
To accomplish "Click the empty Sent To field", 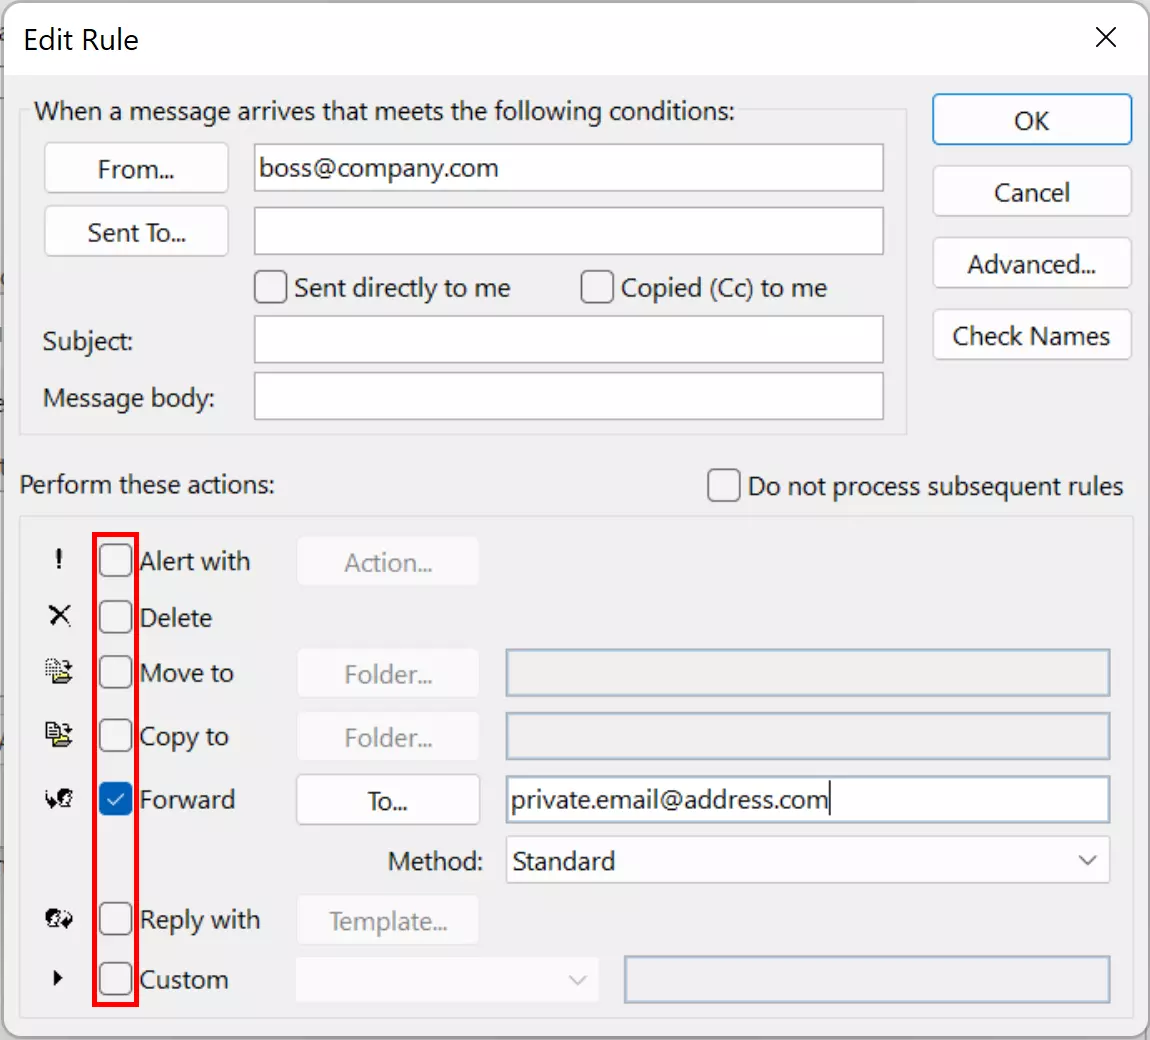I will [568, 231].
